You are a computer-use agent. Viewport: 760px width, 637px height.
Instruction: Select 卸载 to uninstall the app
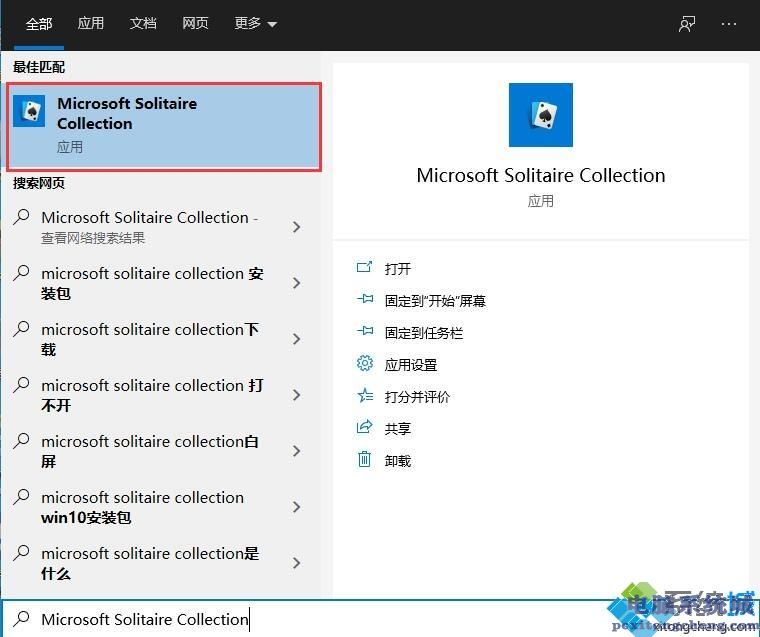[397, 461]
